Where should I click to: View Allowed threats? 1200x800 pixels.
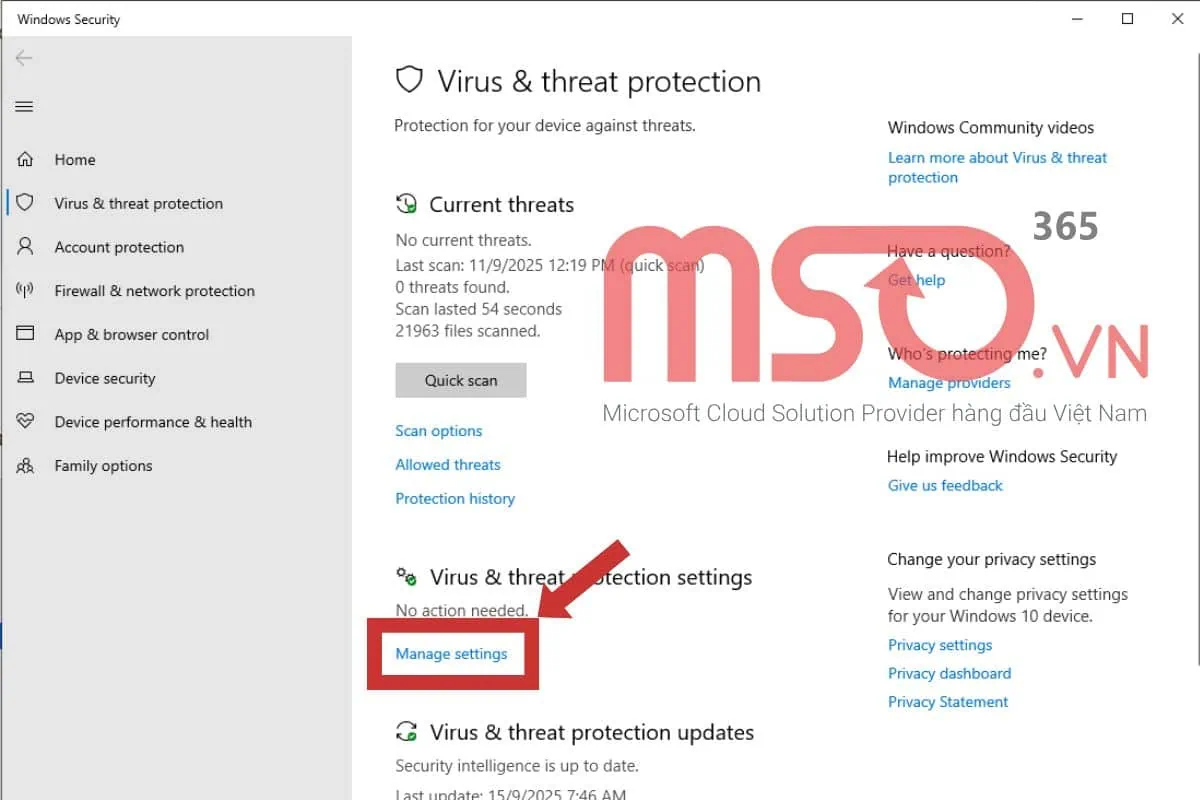click(448, 464)
